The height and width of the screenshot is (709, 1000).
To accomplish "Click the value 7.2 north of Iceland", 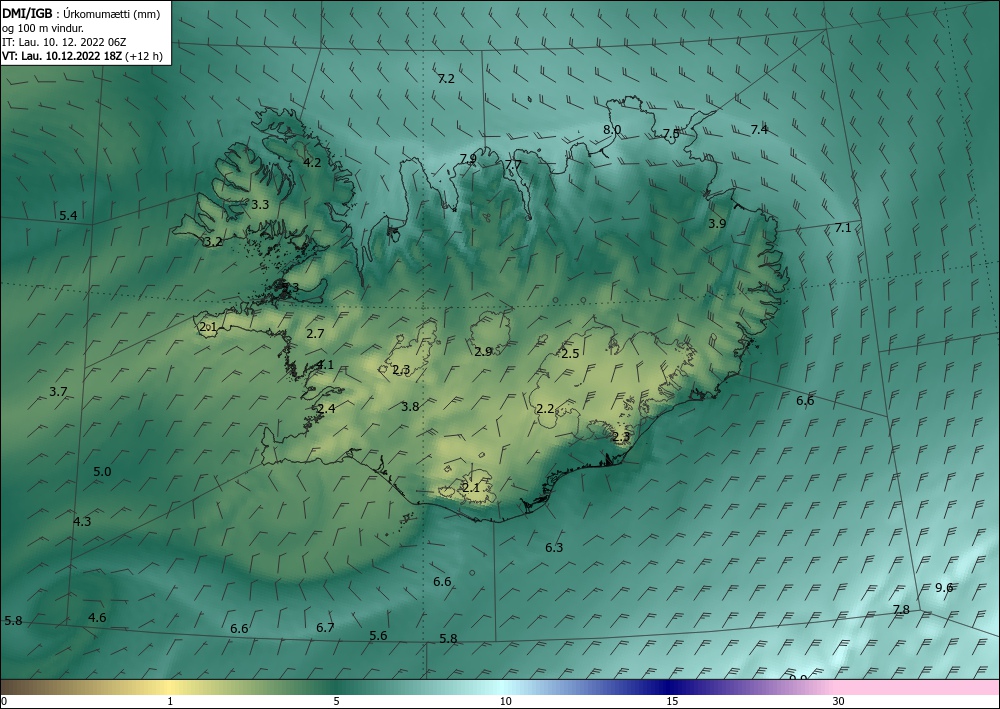I will 446,78.
